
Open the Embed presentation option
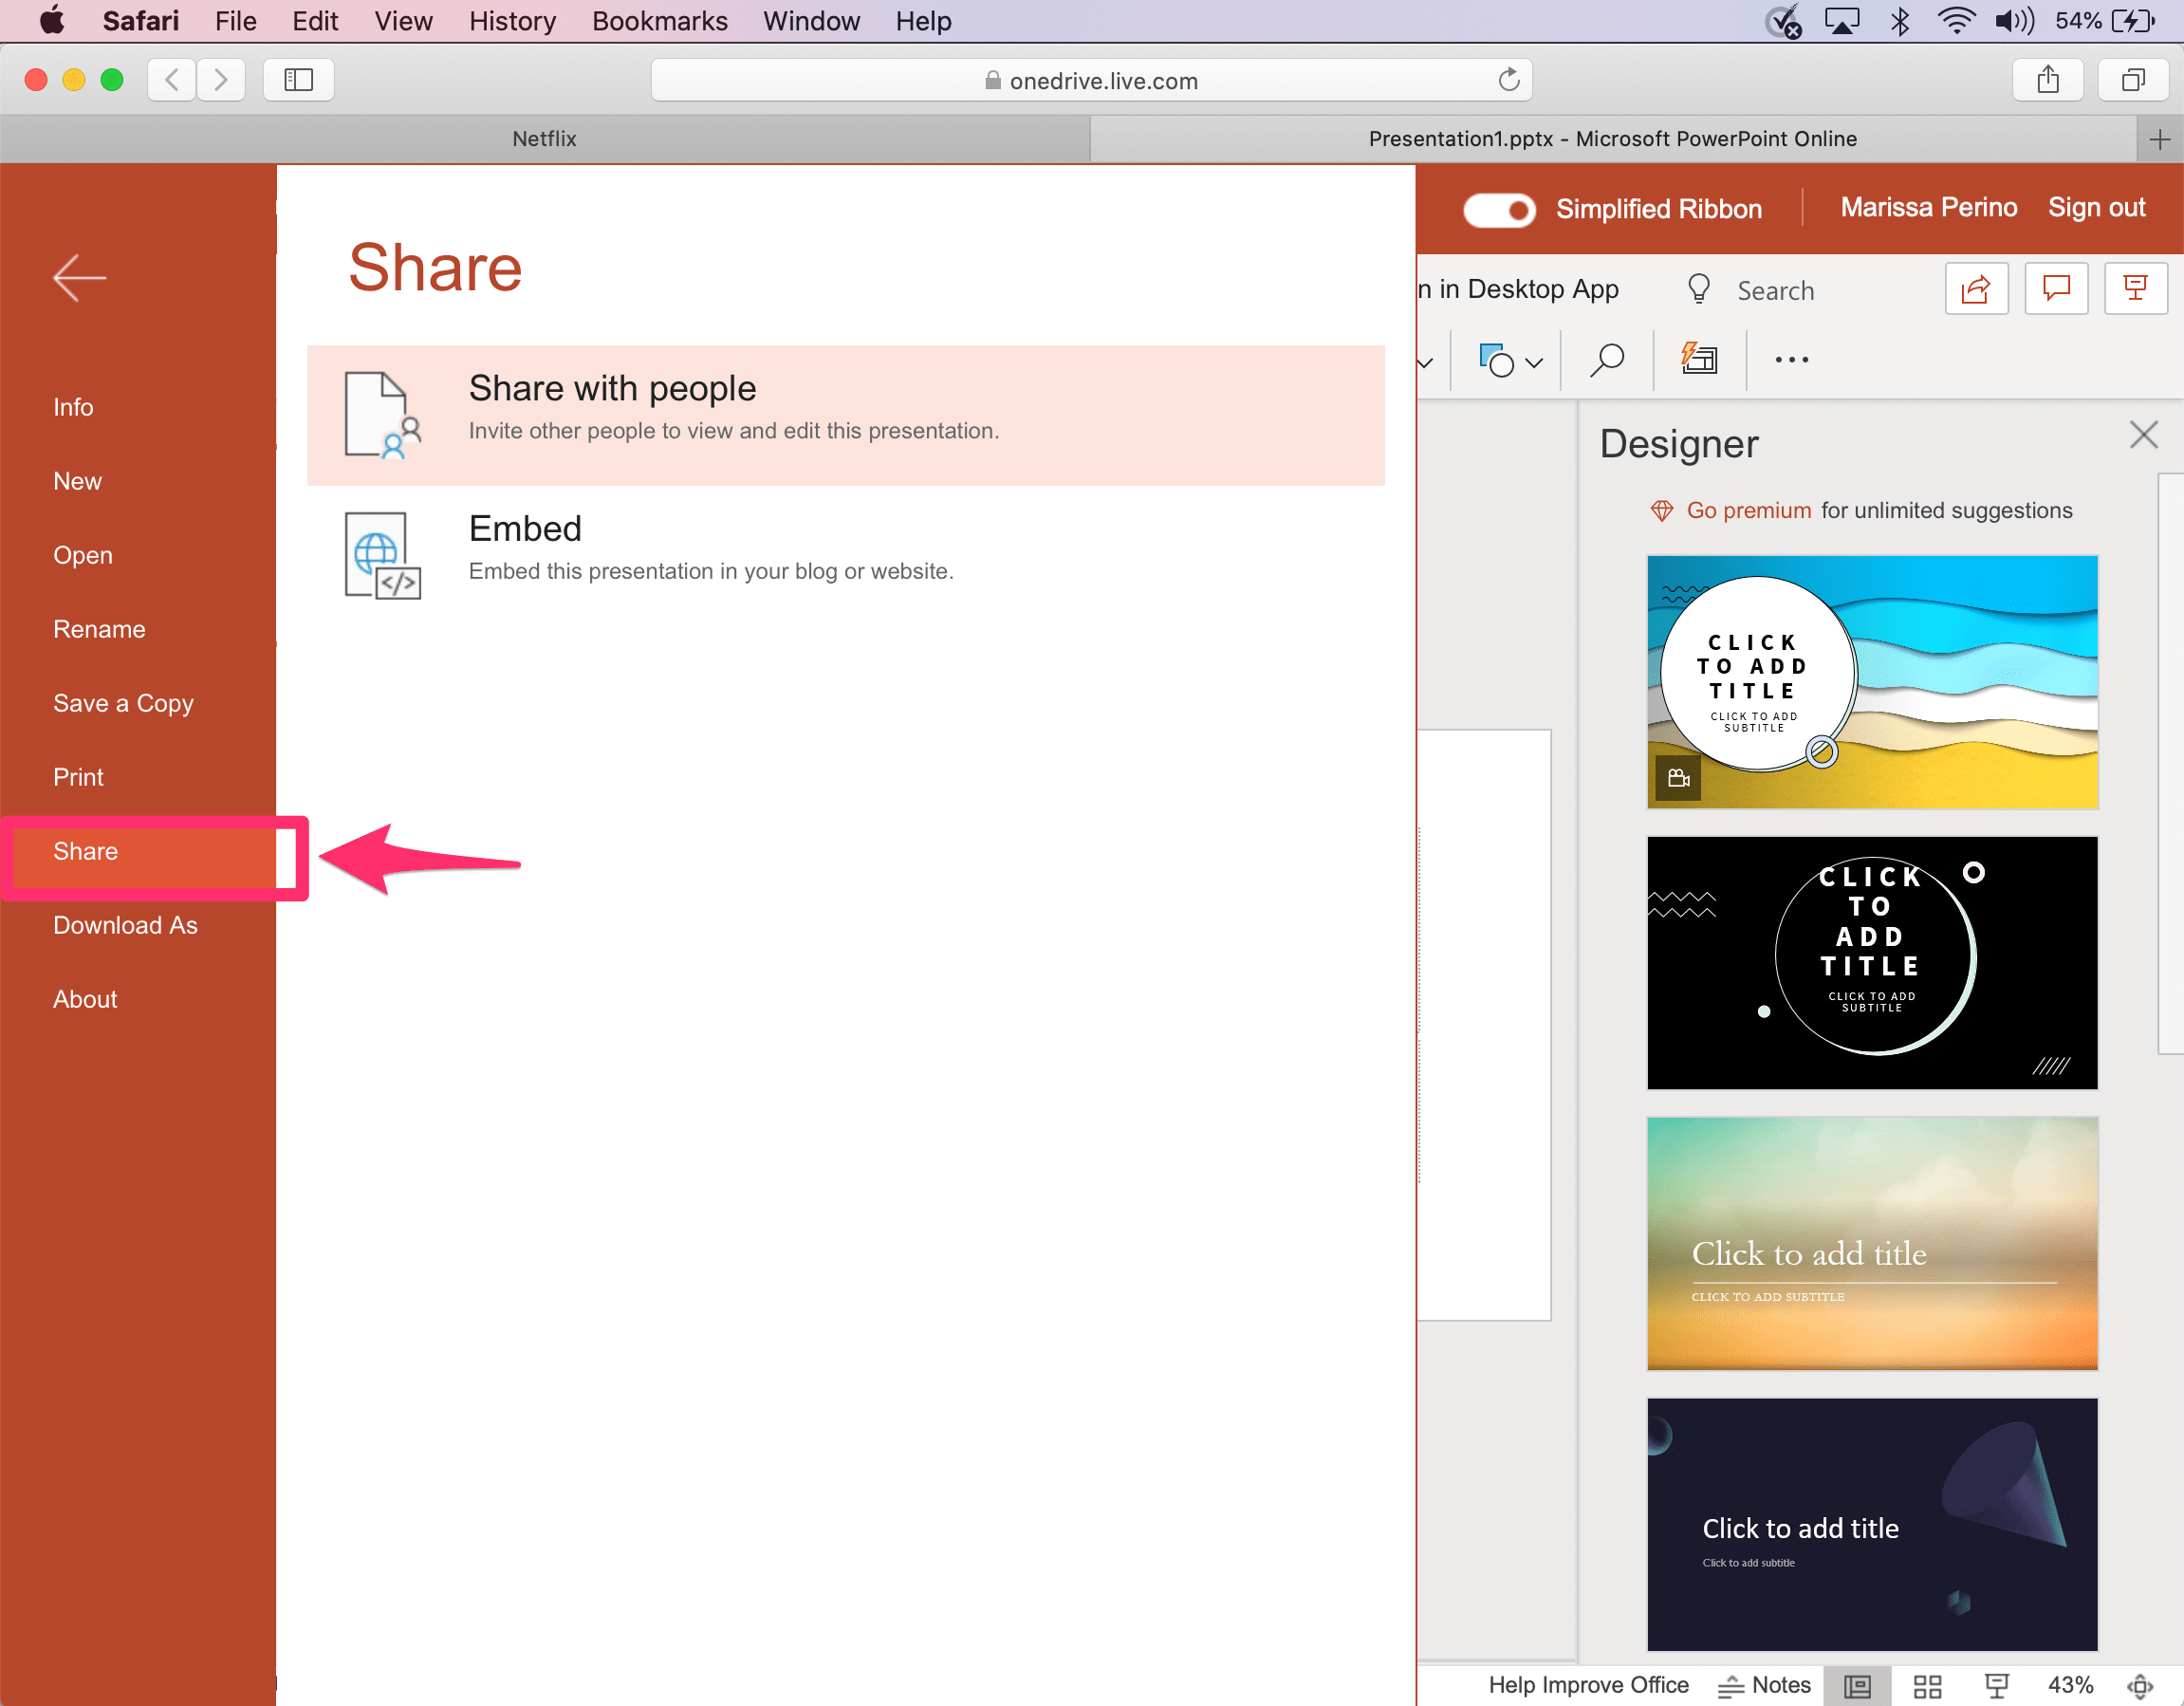tap(845, 554)
